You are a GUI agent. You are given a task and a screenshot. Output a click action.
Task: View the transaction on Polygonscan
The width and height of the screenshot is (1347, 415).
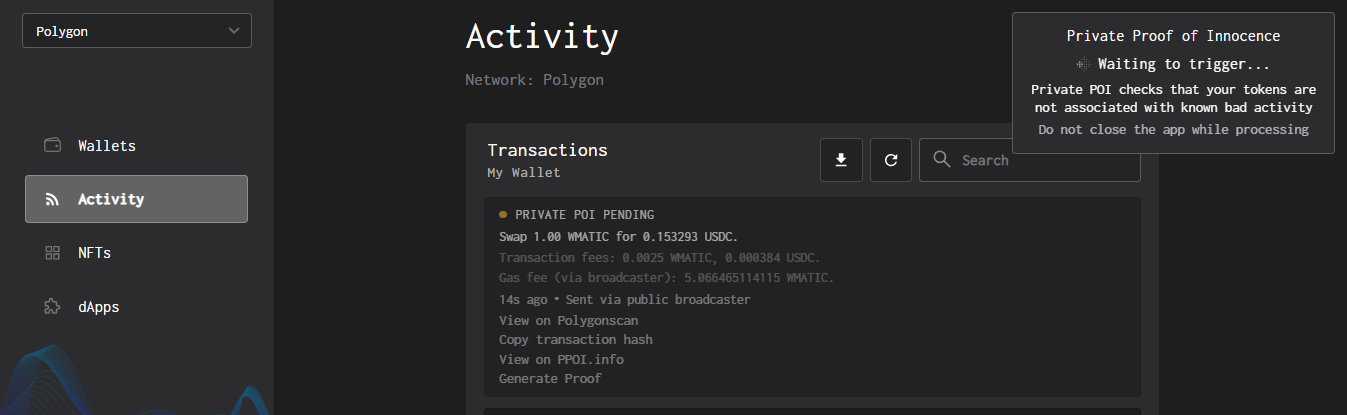click(x=568, y=320)
